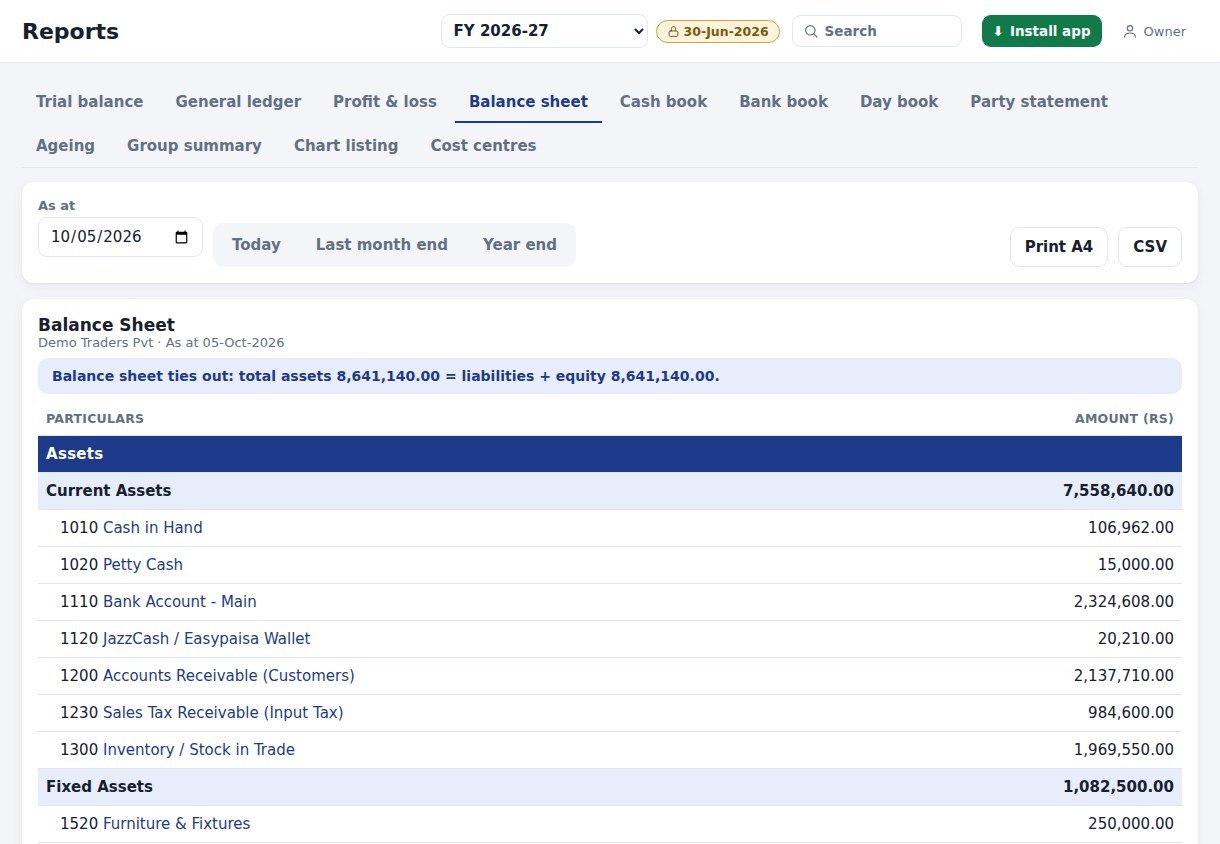The width and height of the screenshot is (1220, 844).
Task: Click the Bank Account amount 2,324,608.00
Action: [1124, 601]
